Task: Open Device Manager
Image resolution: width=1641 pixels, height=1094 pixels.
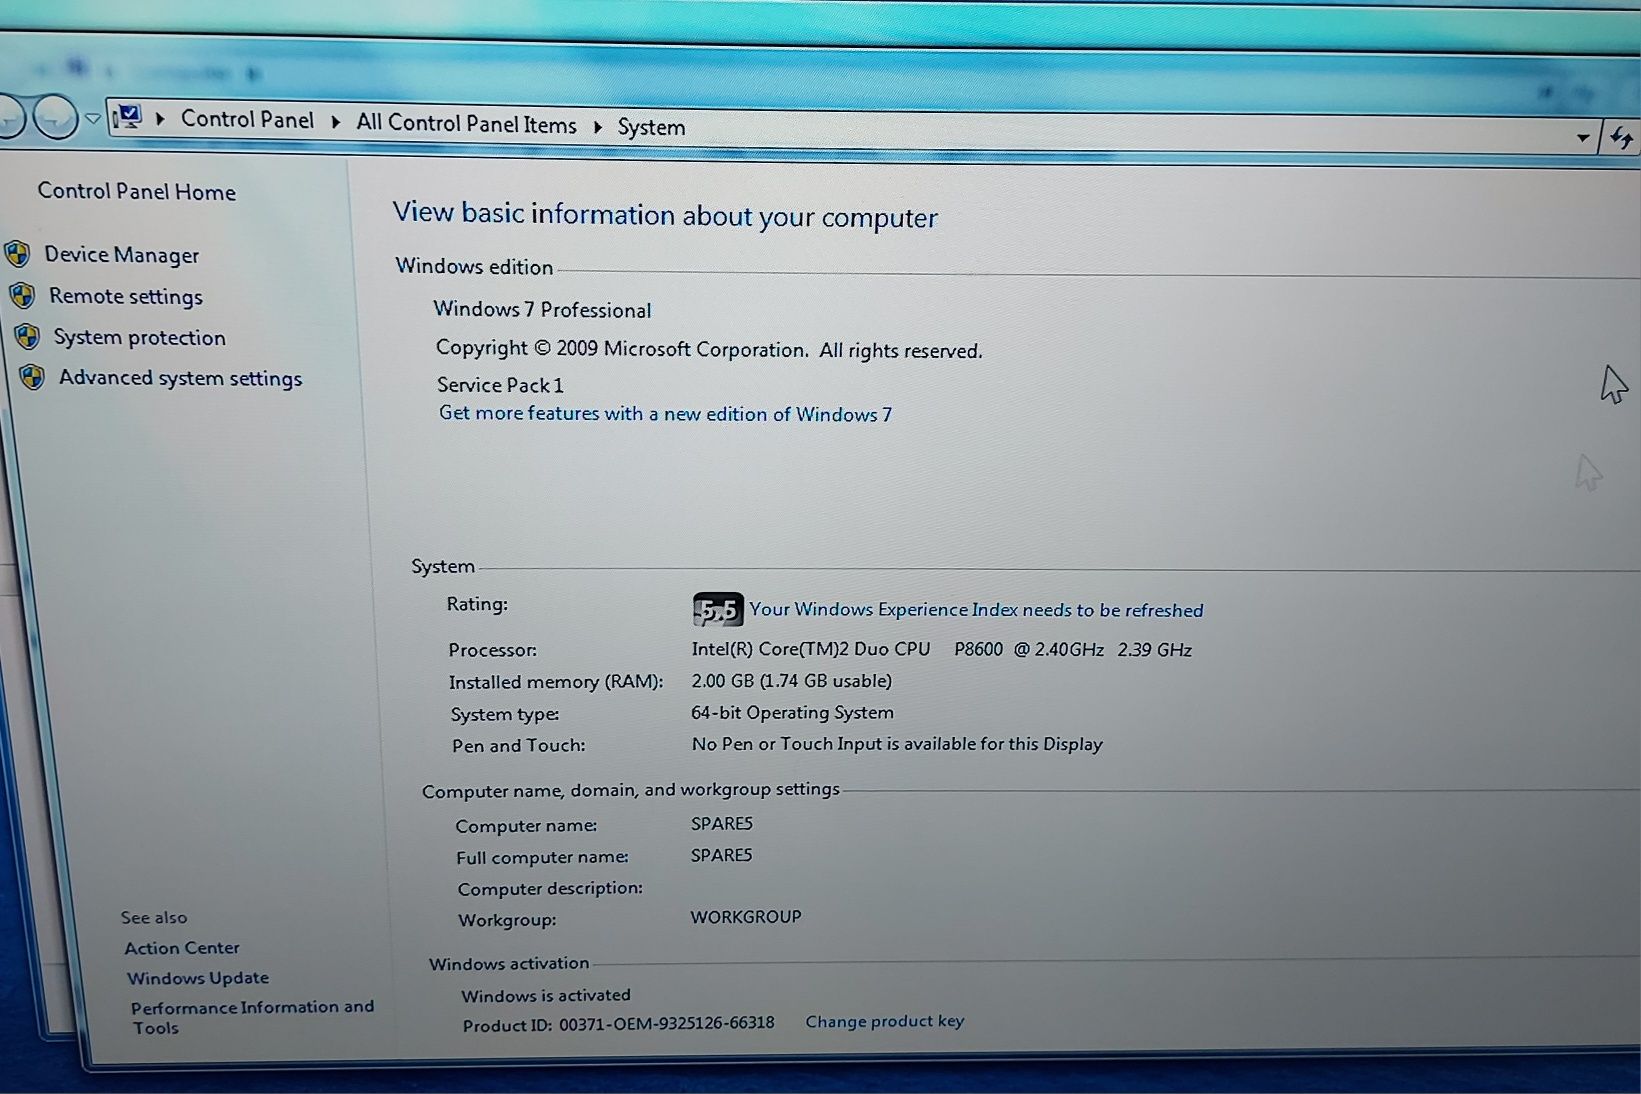Action: coord(122,255)
